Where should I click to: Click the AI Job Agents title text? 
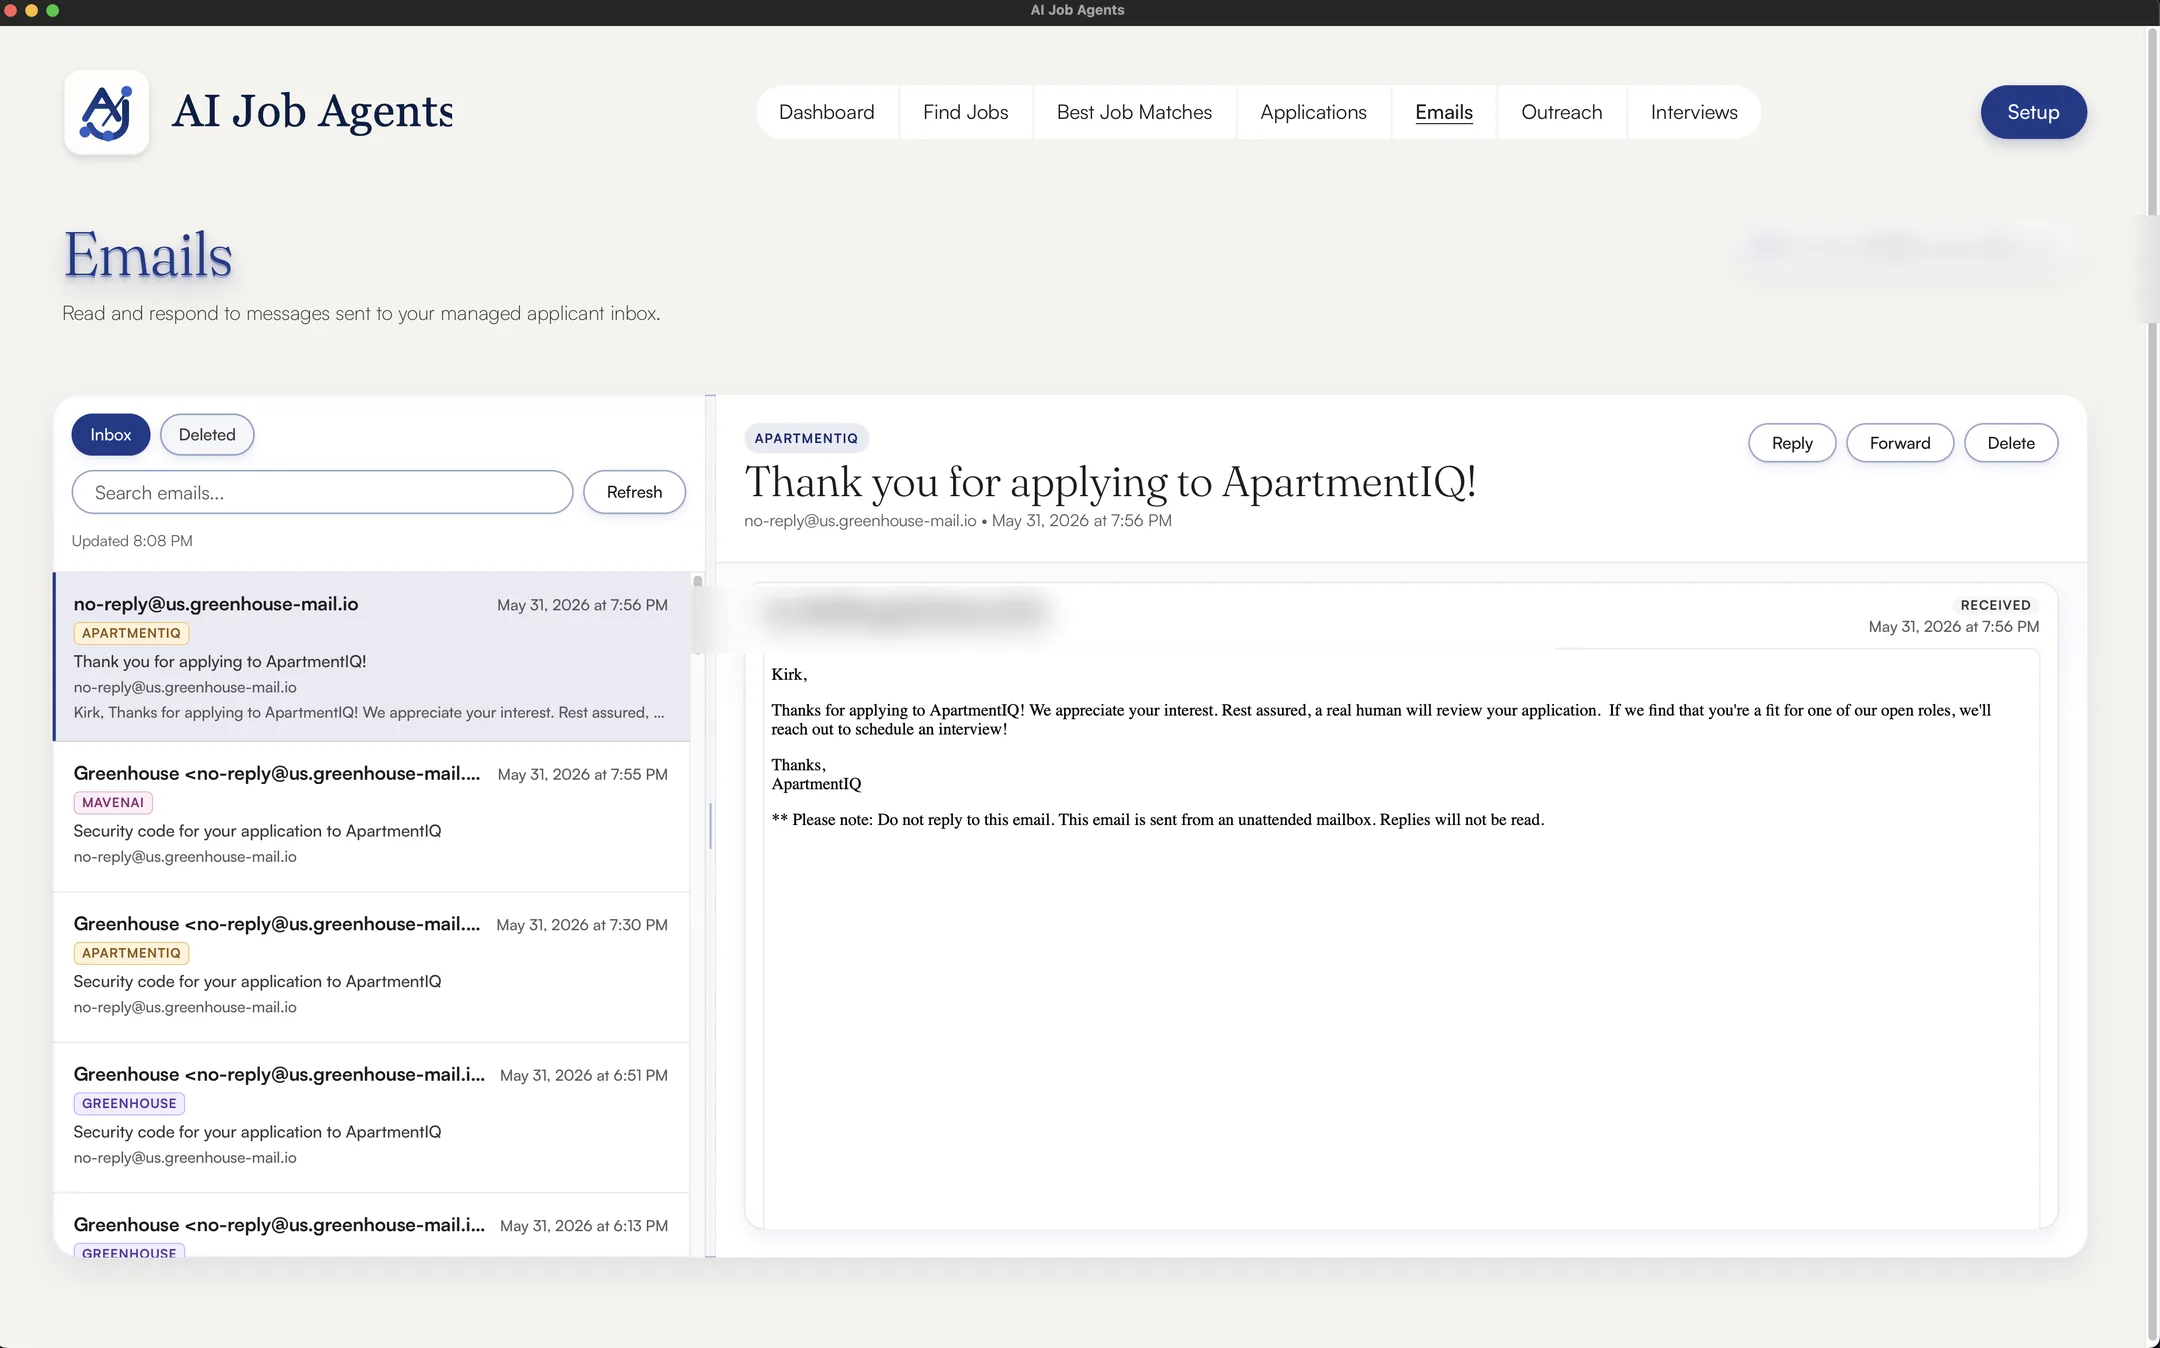[312, 111]
